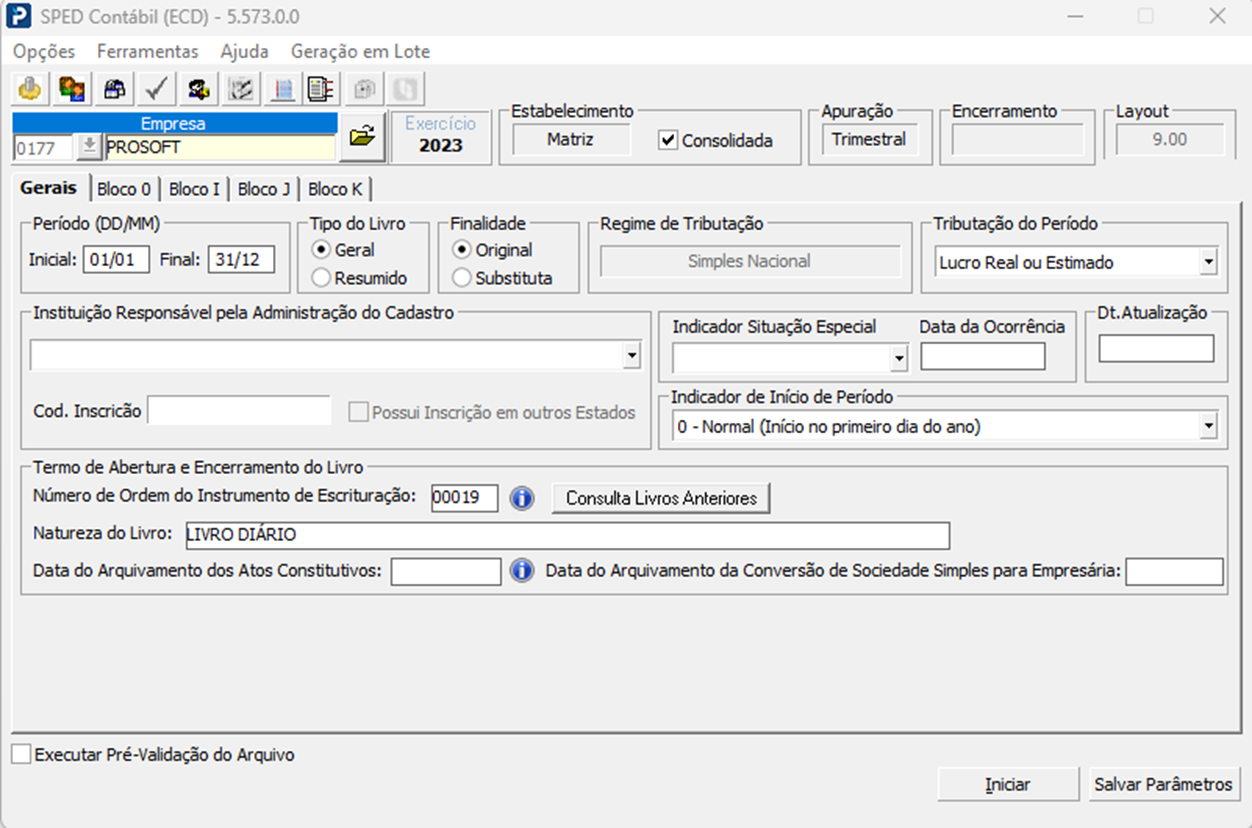Click the yellow stamp toolbar icon

coord(30,89)
